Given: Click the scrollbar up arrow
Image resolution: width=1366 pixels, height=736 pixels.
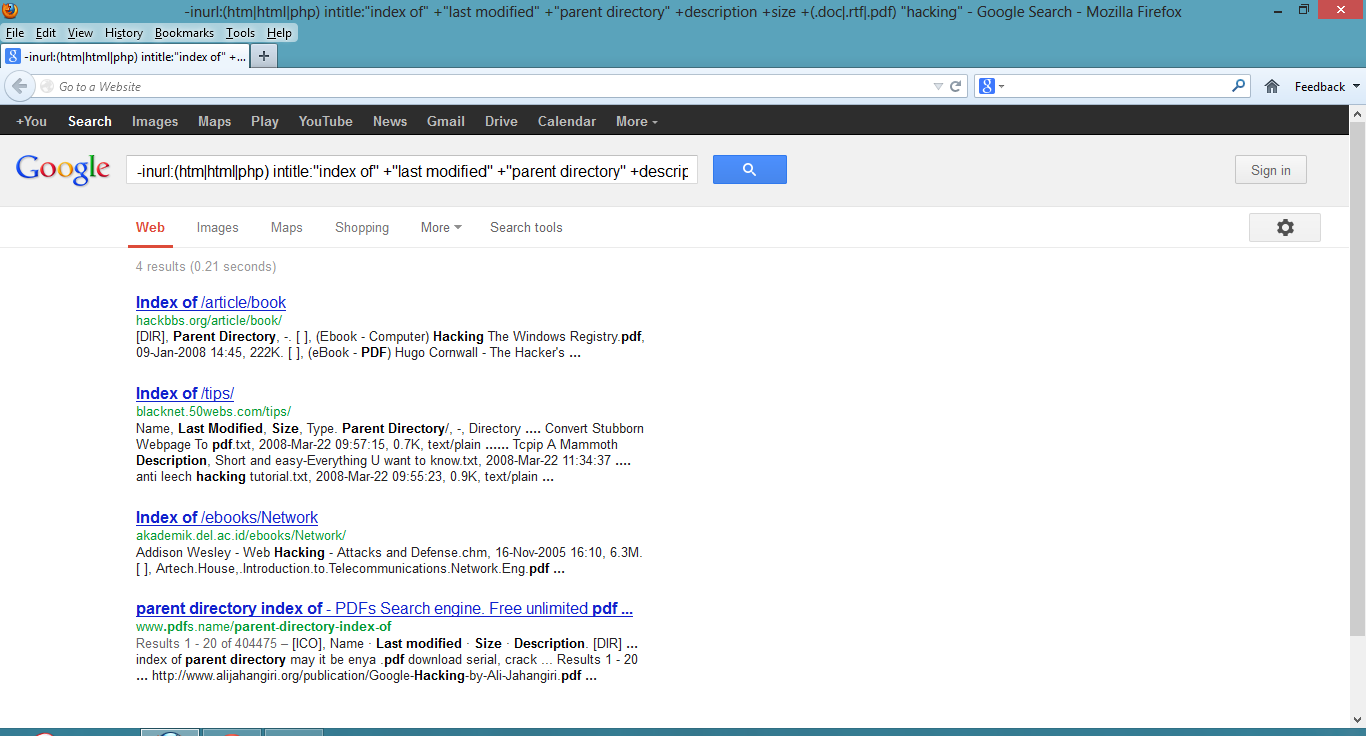Looking at the screenshot, I should pos(1357,113).
